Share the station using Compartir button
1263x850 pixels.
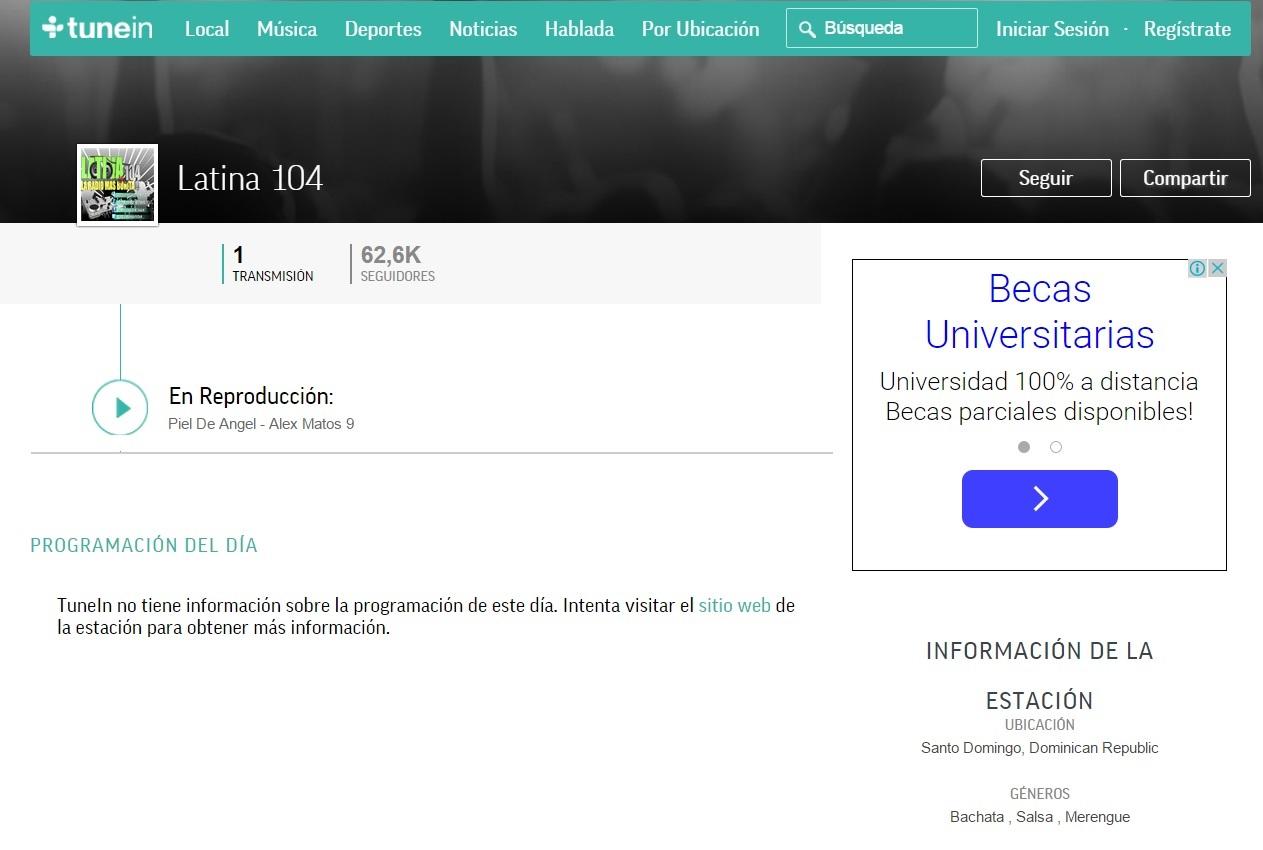point(1185,178)
